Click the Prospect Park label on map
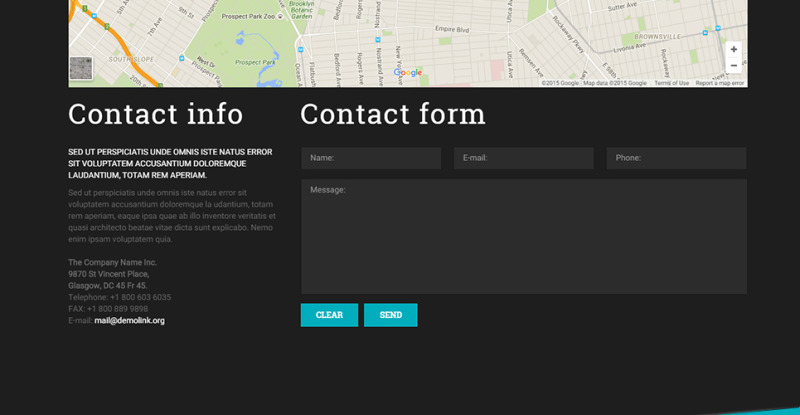The height and width of the screenshot is (415, 800). pos(255,62)
